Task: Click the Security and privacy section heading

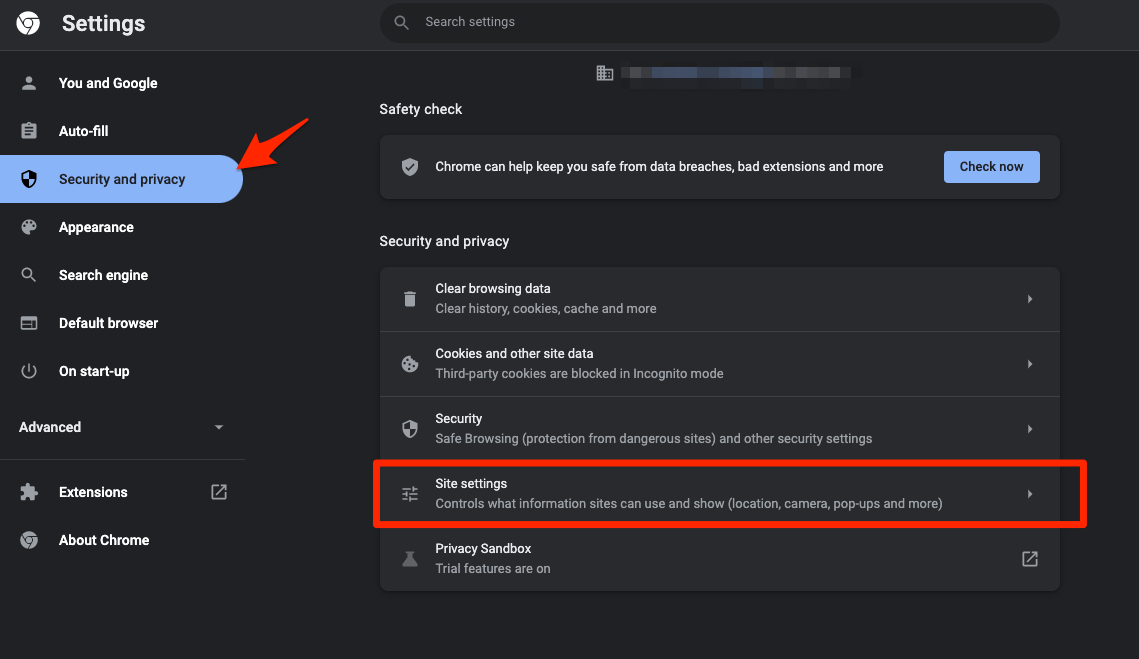Action: [444, 241]
